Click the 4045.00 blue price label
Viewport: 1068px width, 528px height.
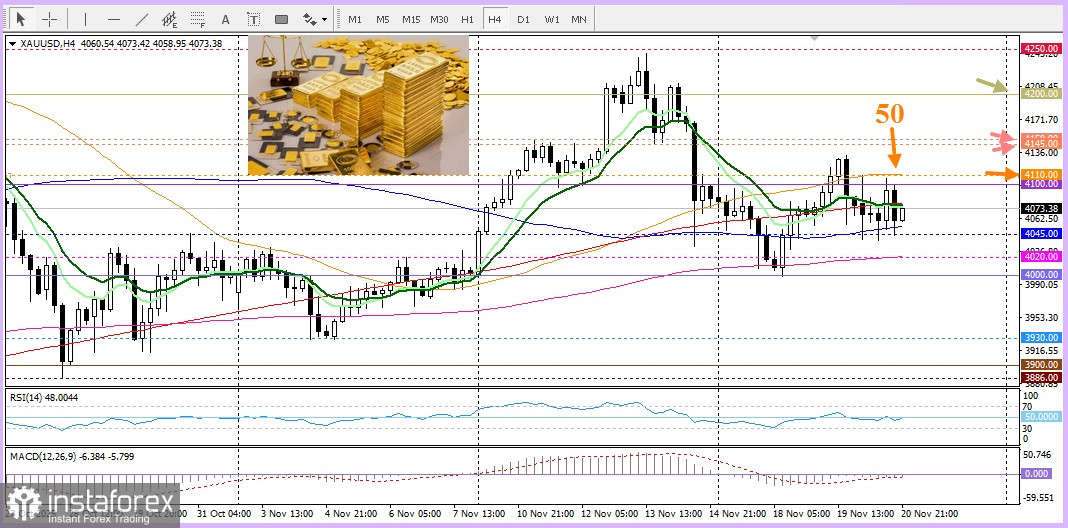1041,234
